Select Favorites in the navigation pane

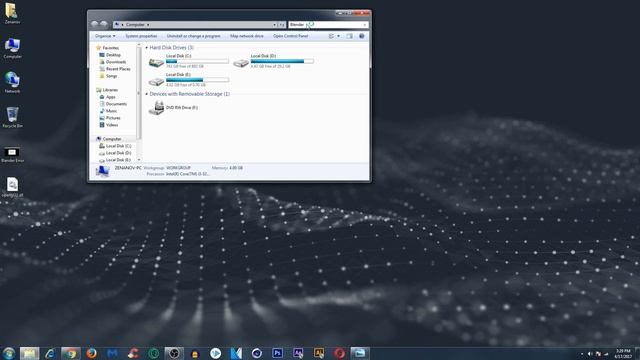tap(107, 48)
